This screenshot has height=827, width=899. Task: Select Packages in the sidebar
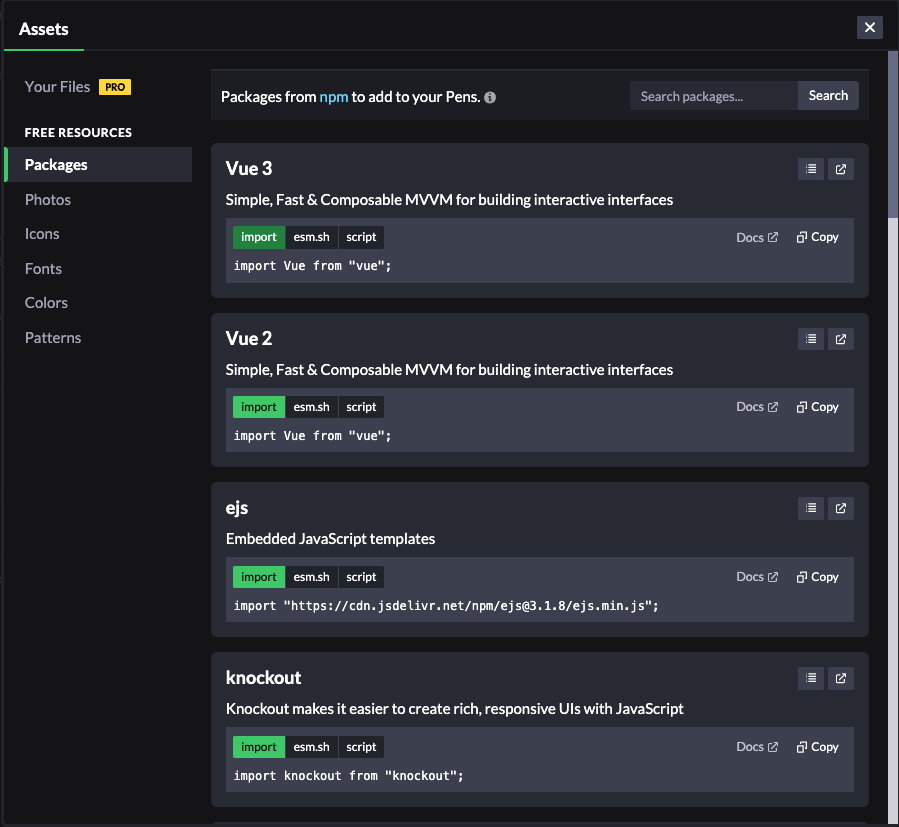pos(98,165)
